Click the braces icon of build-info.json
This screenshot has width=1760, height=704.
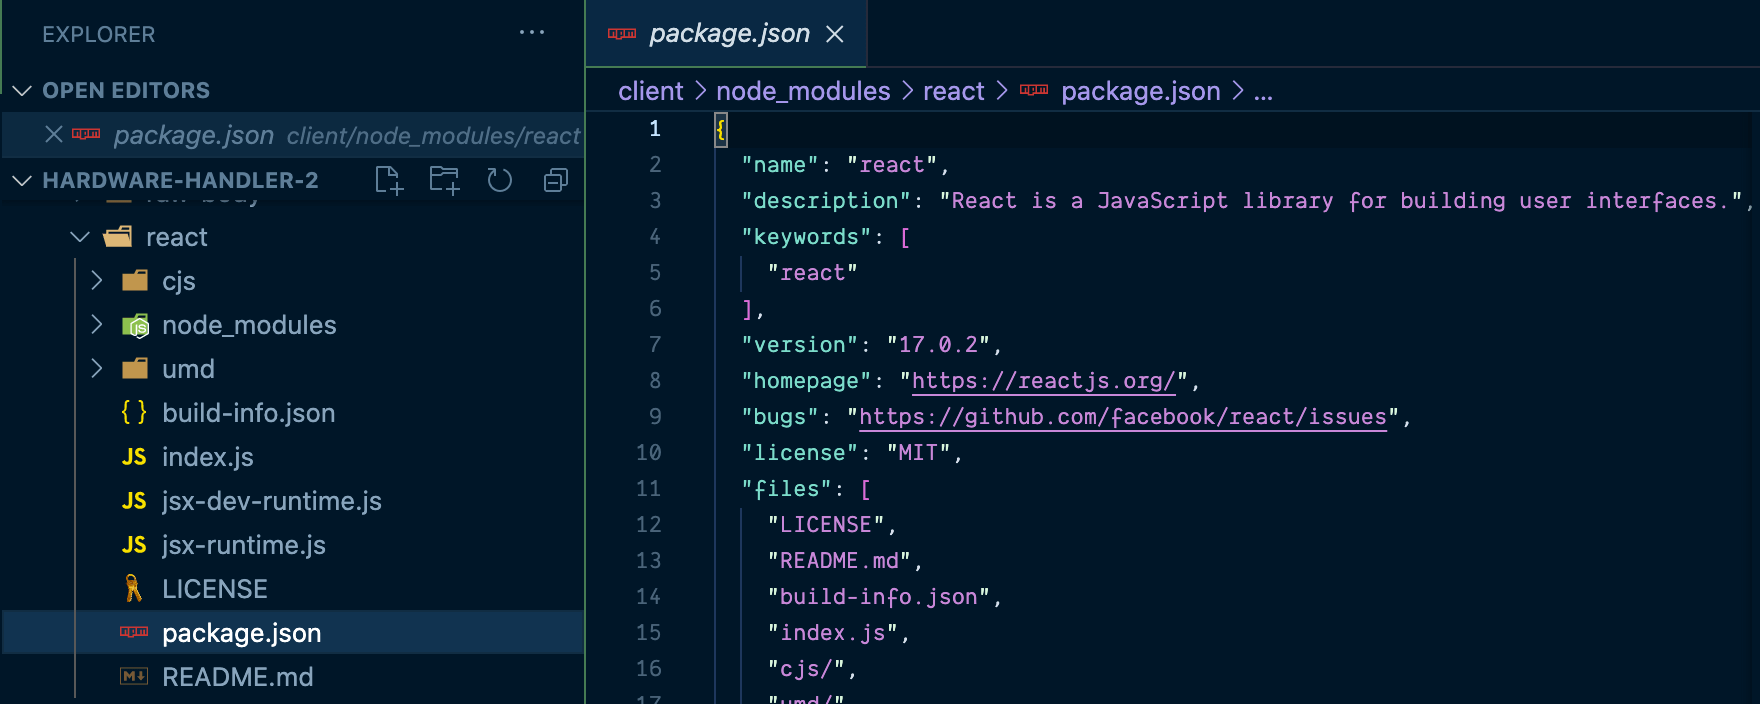(134, 412)
